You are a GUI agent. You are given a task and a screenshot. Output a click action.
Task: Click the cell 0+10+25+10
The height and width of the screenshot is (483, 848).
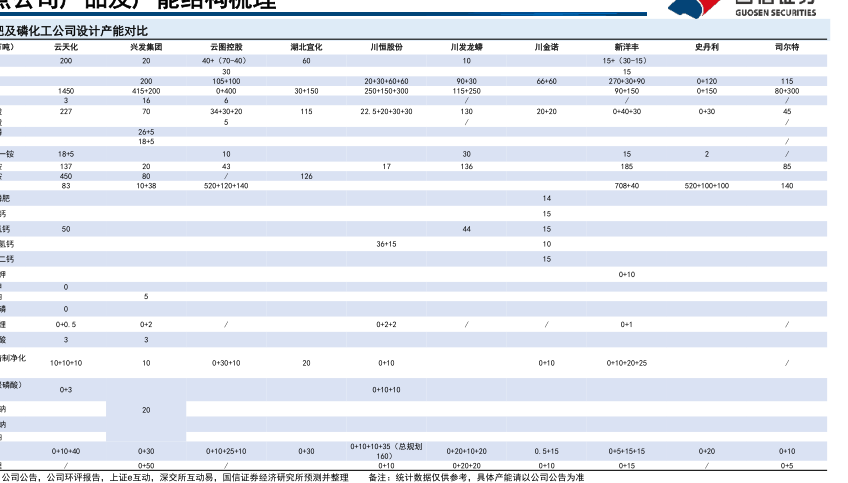[226, 451]
